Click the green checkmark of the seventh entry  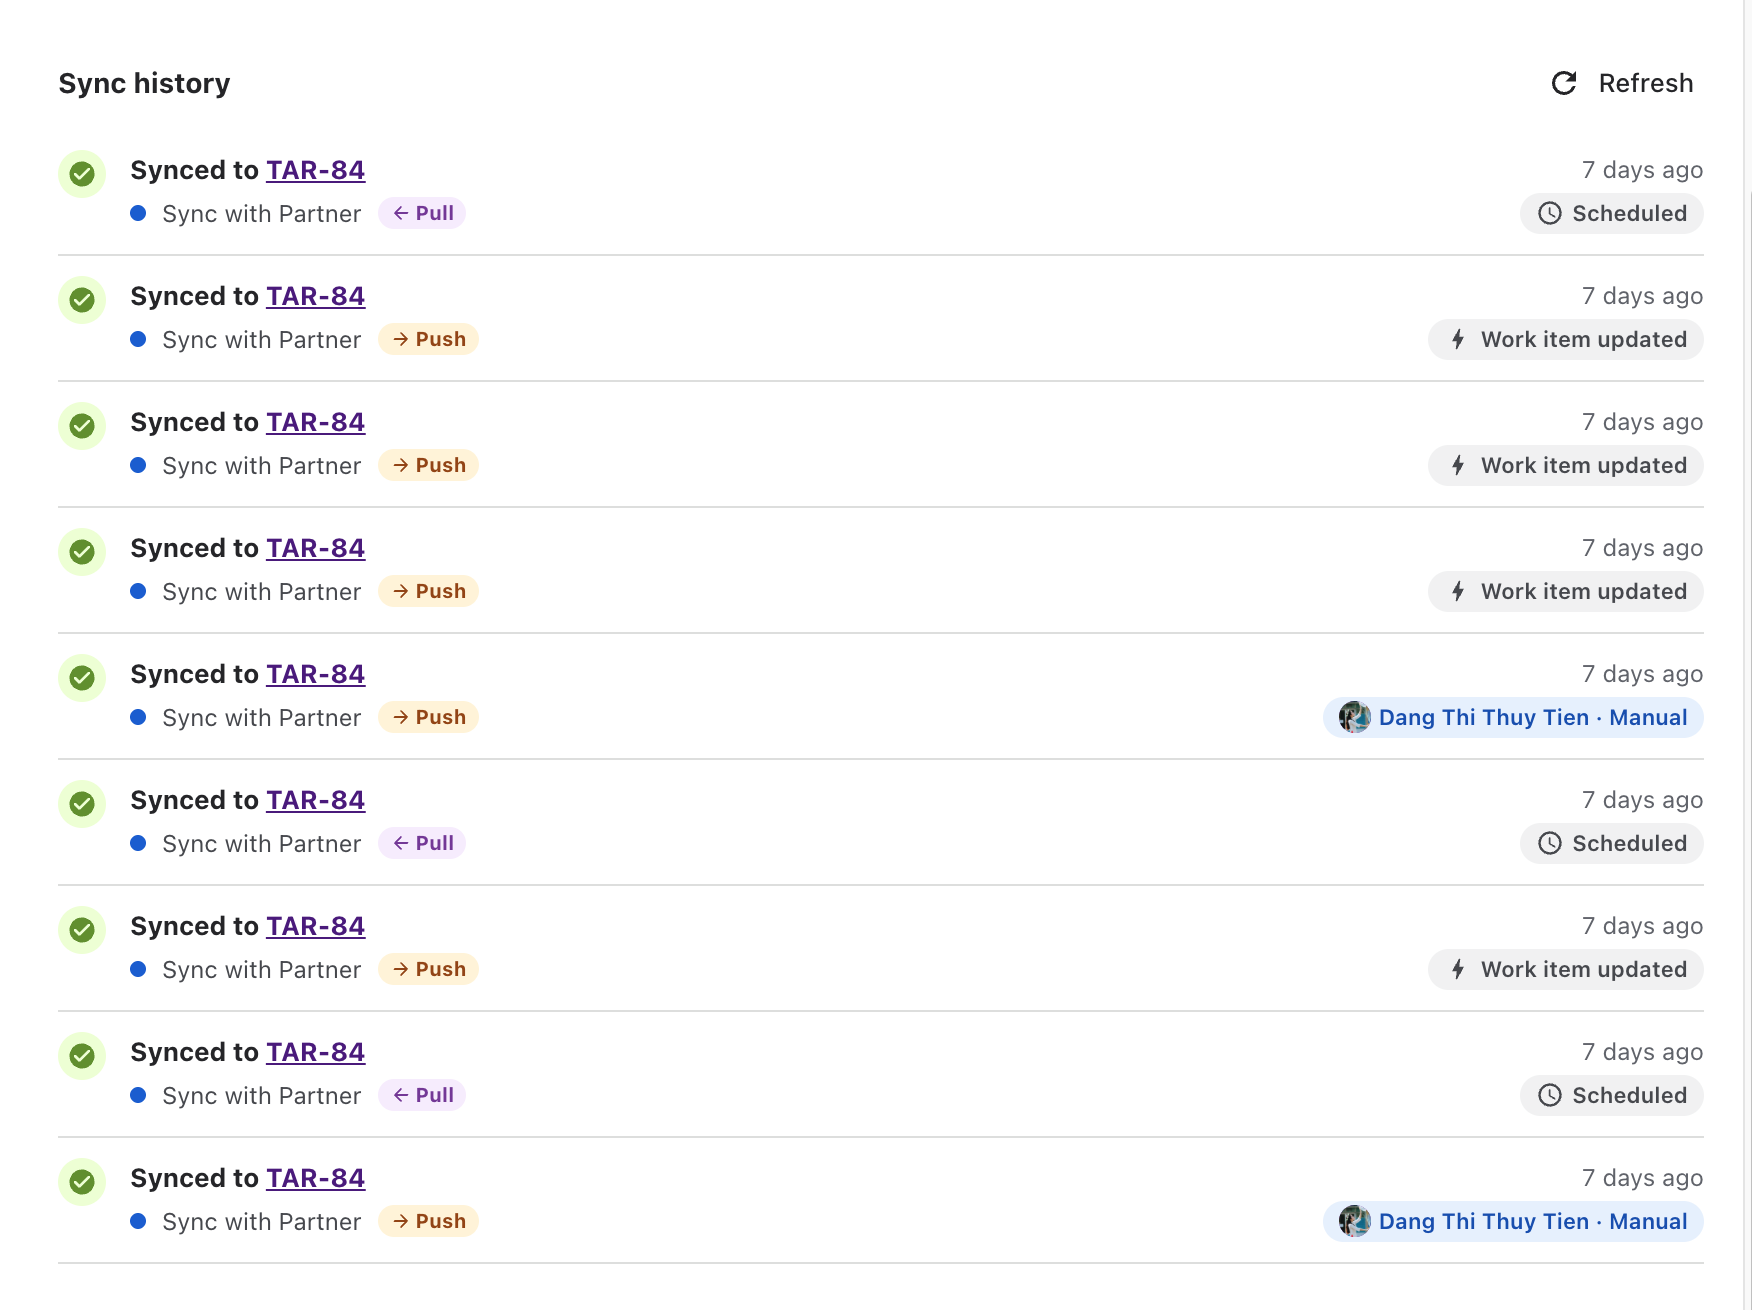click(x=82, y=930)
